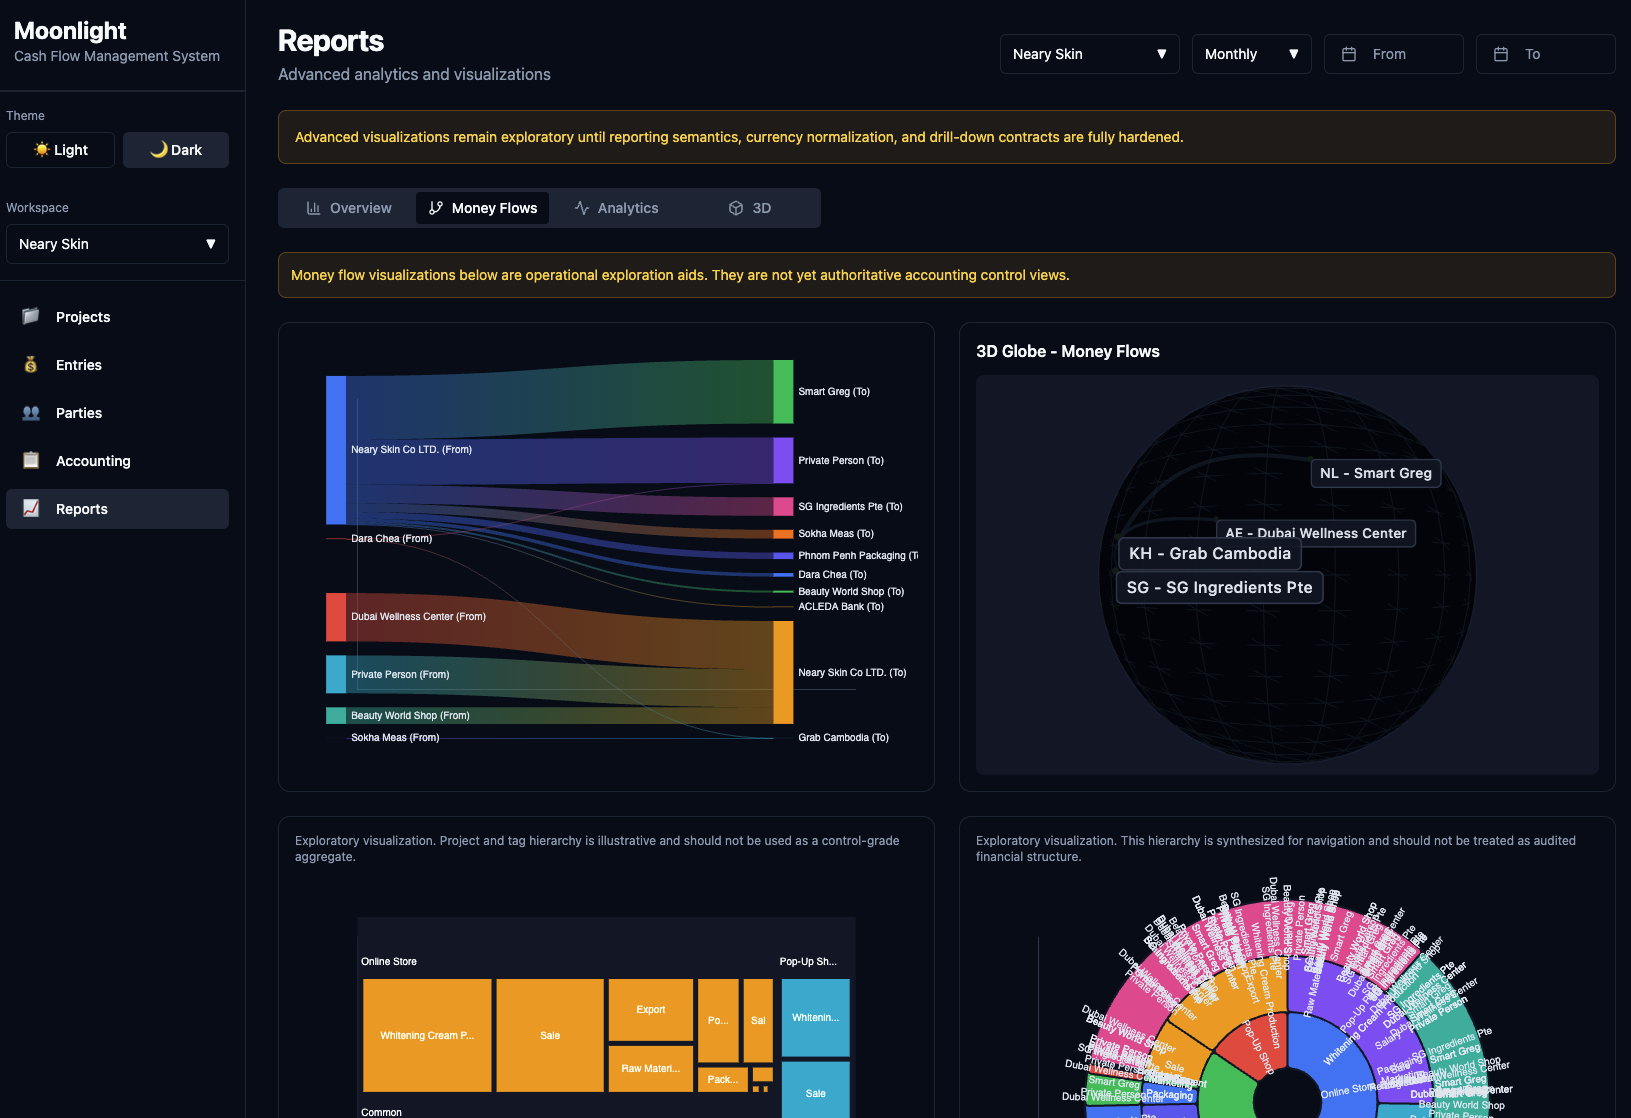
Task: Switch theme to Light
Action: (60, 150)
